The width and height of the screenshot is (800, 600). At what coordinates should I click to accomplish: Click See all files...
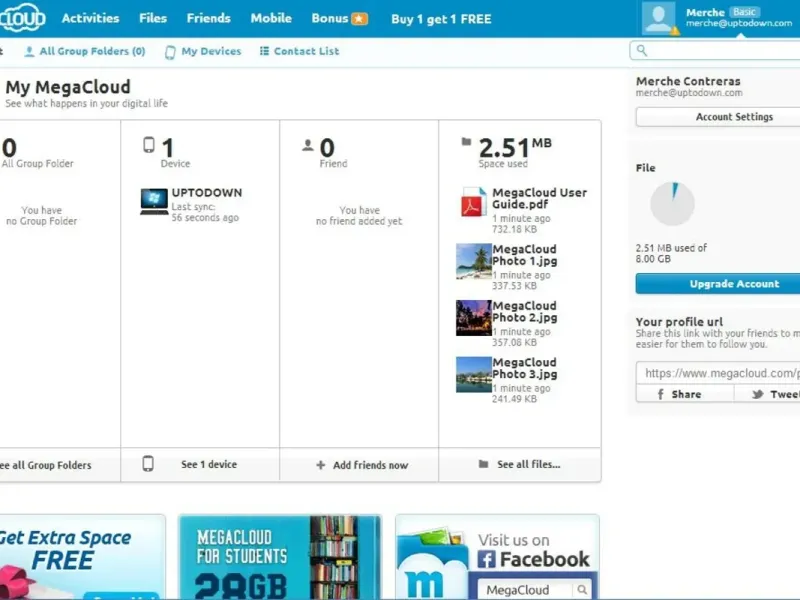529,464
